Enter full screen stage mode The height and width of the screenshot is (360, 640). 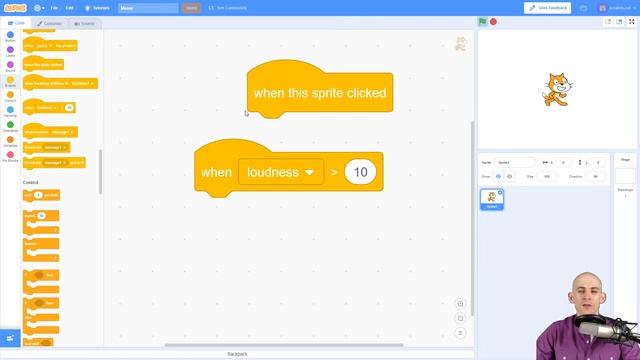click(631, 22)
